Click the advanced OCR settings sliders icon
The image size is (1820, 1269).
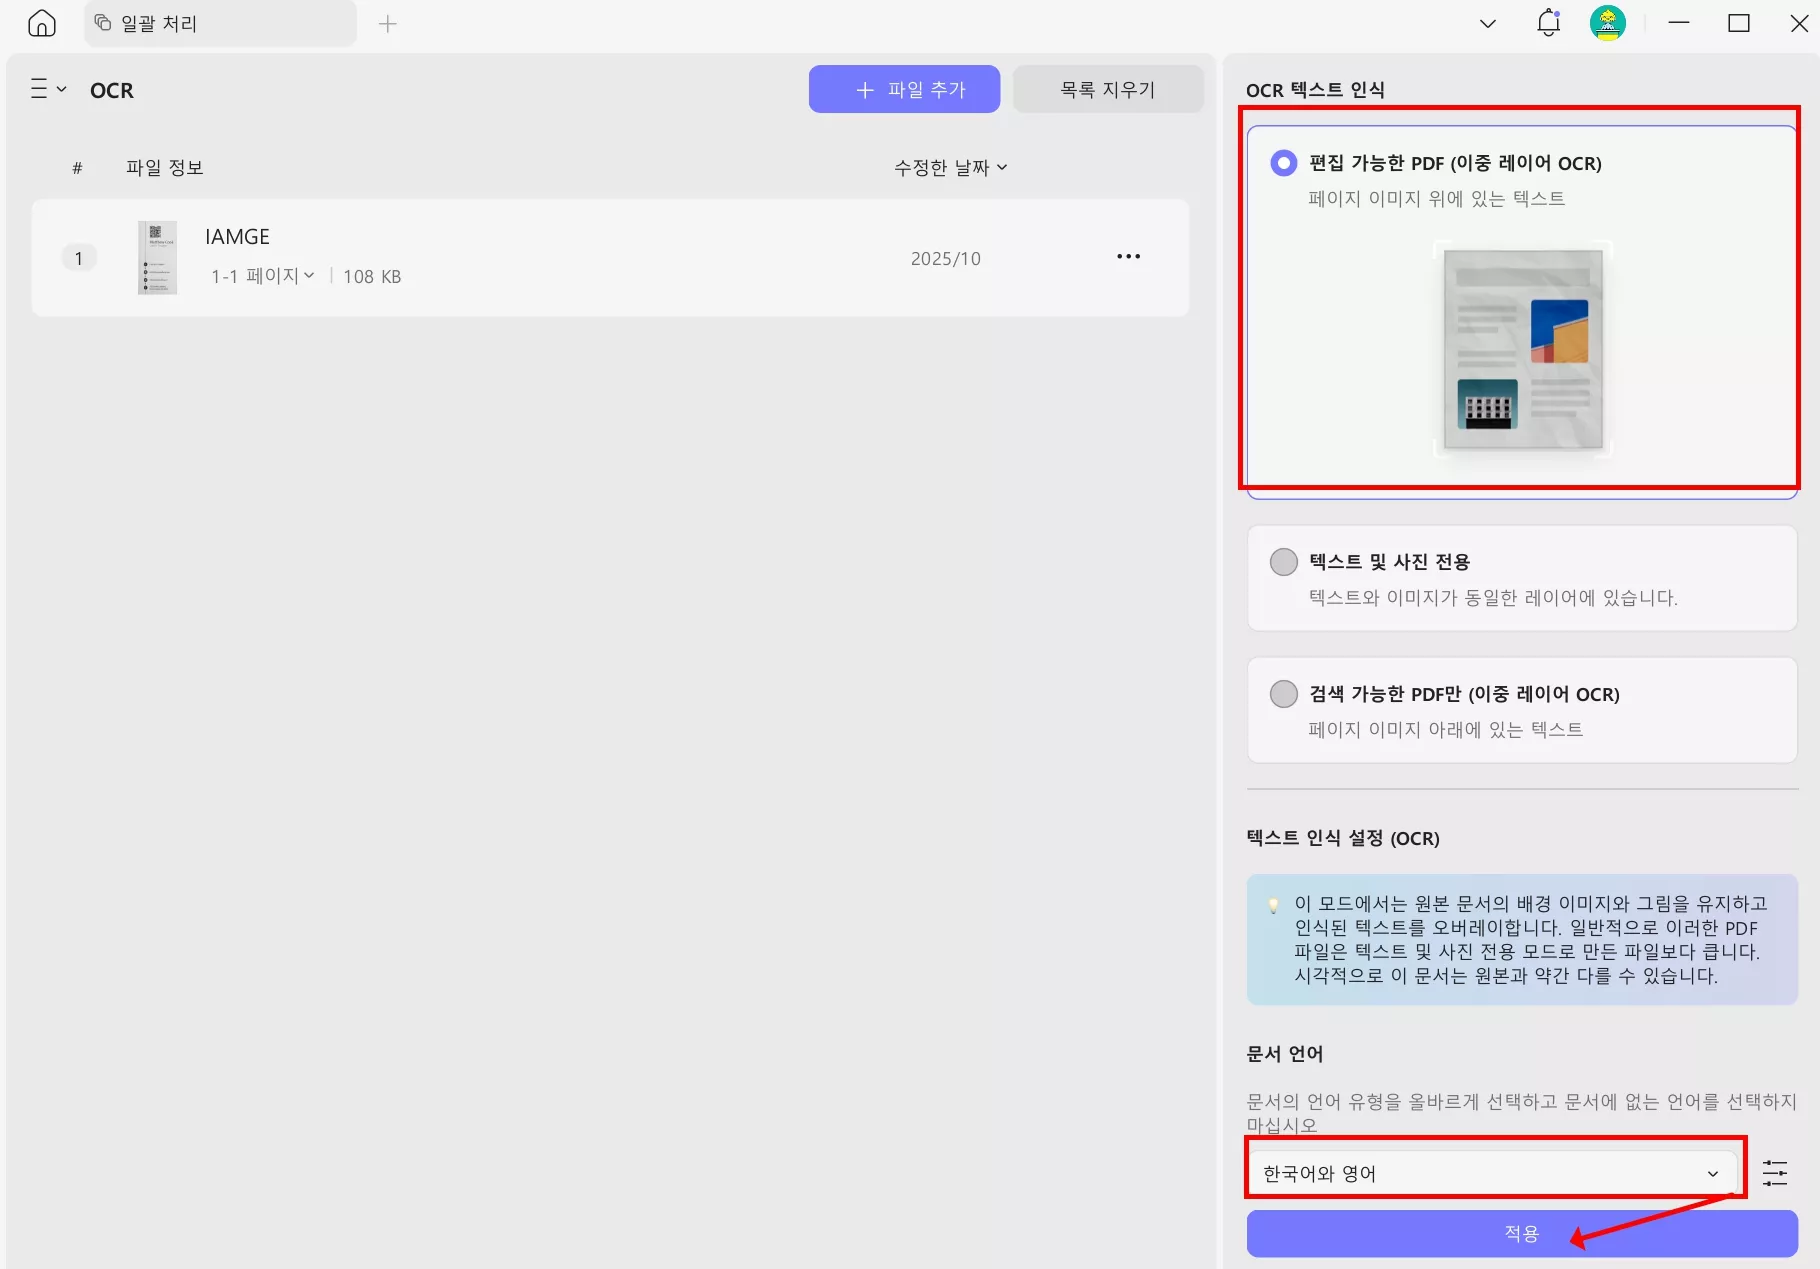click(1775, 1171)
